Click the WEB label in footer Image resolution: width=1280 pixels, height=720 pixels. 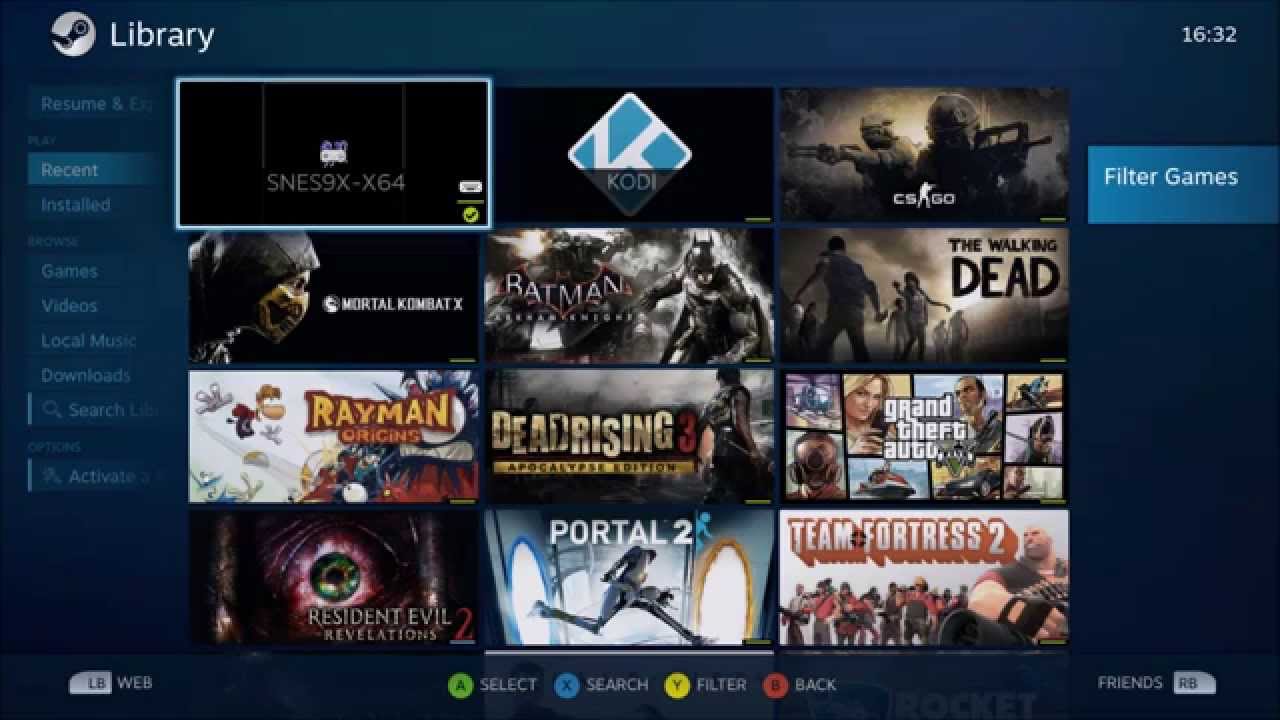[x=135, y=683]
